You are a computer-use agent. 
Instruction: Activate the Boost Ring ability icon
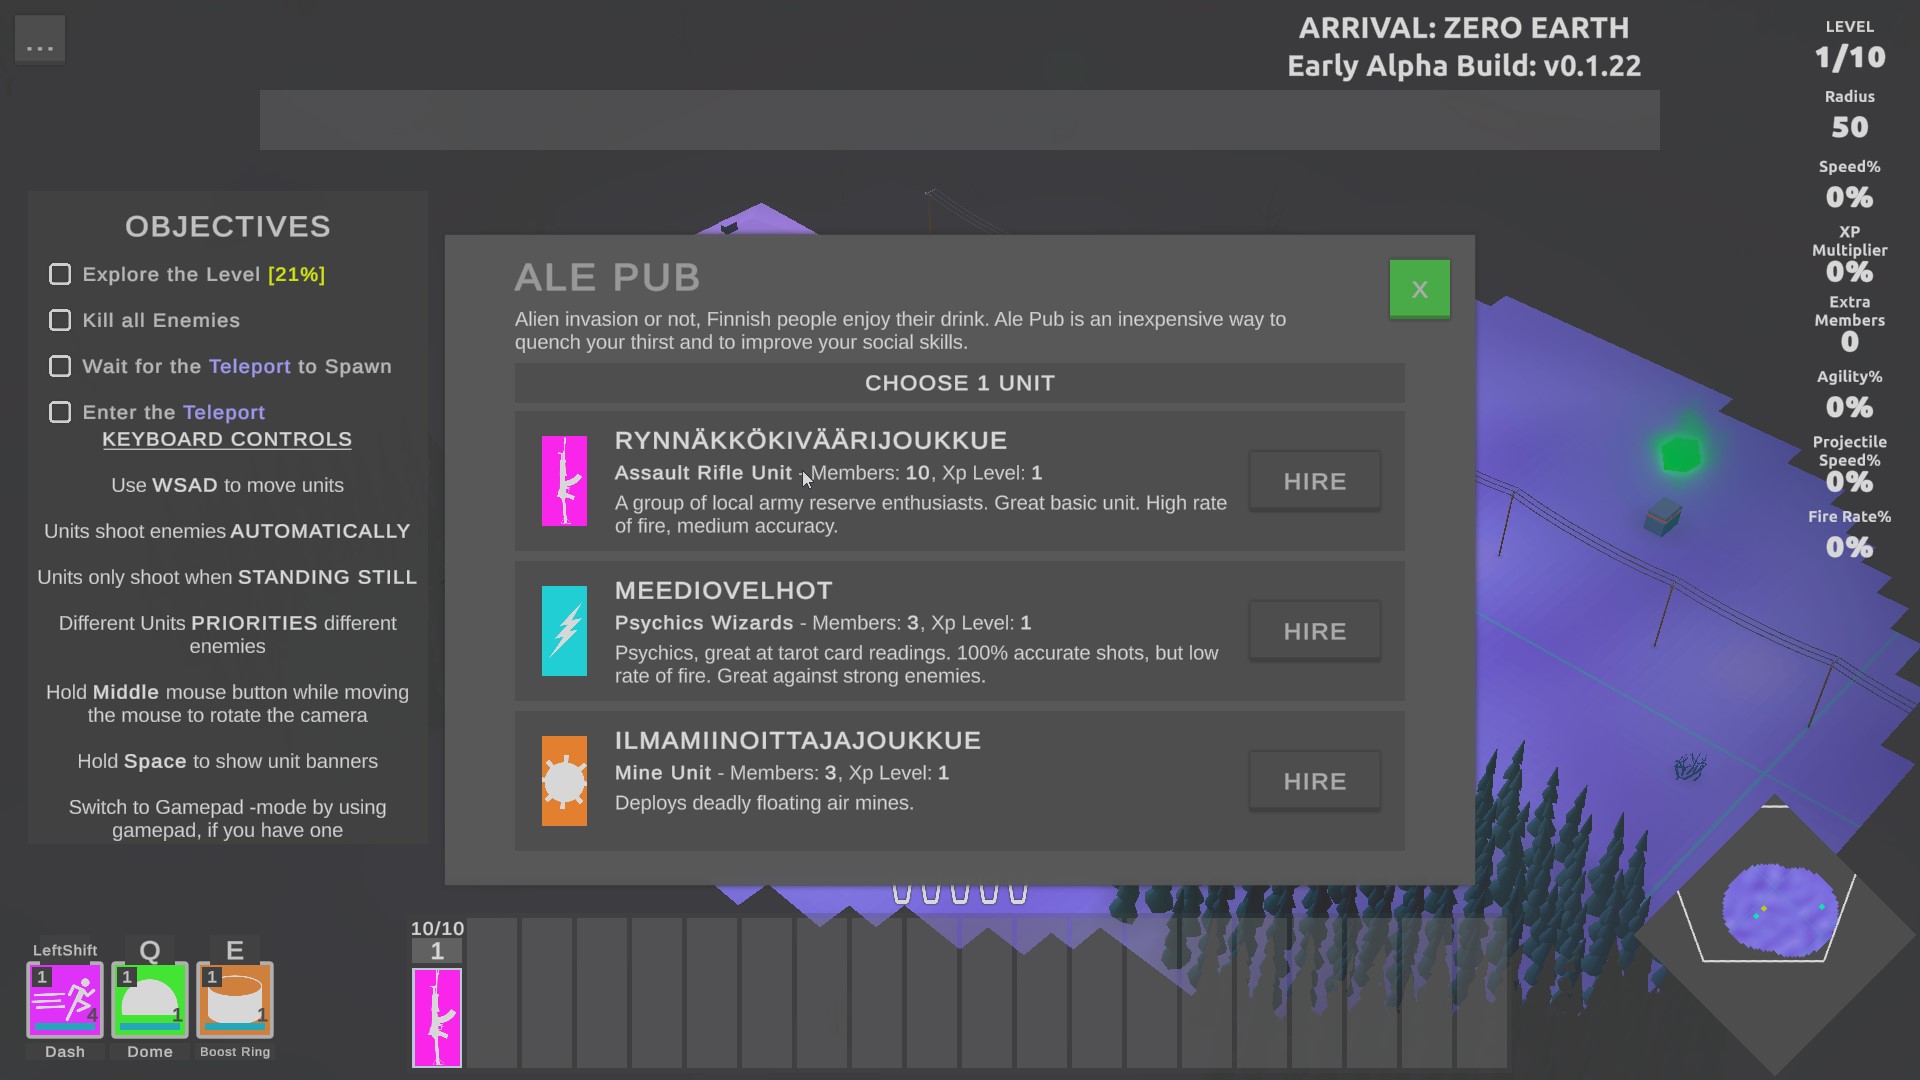coord(235,1000)
